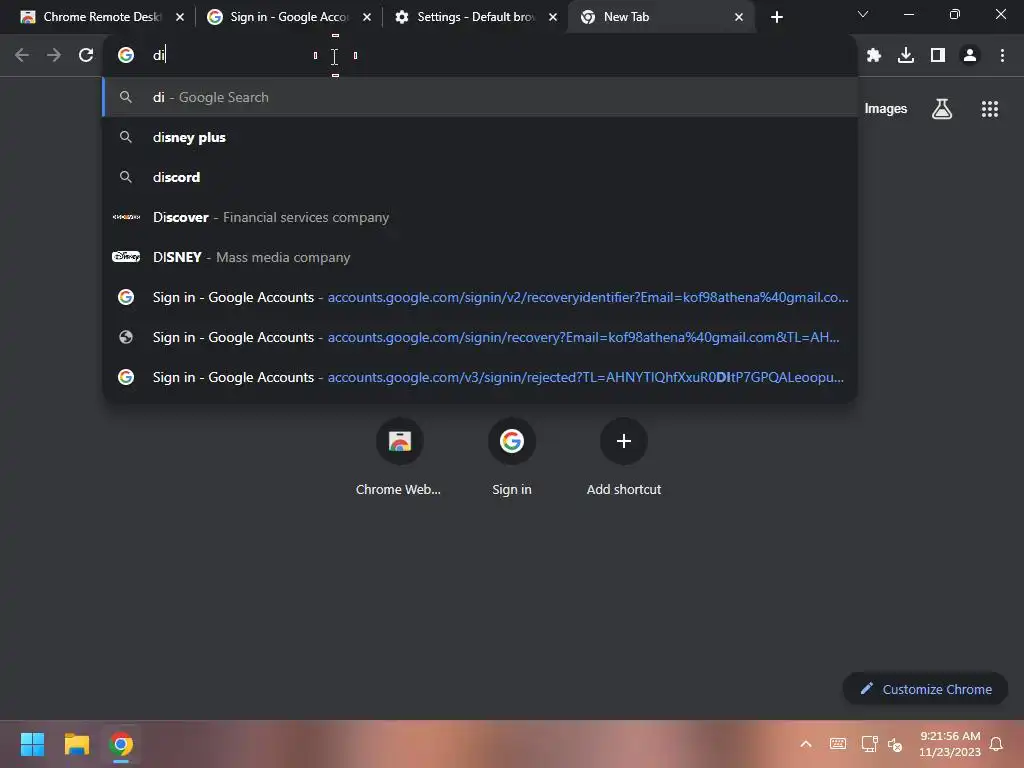Screen dimensions: 1024x768
Task: Open the profile avatar icon
Action: 970,56
